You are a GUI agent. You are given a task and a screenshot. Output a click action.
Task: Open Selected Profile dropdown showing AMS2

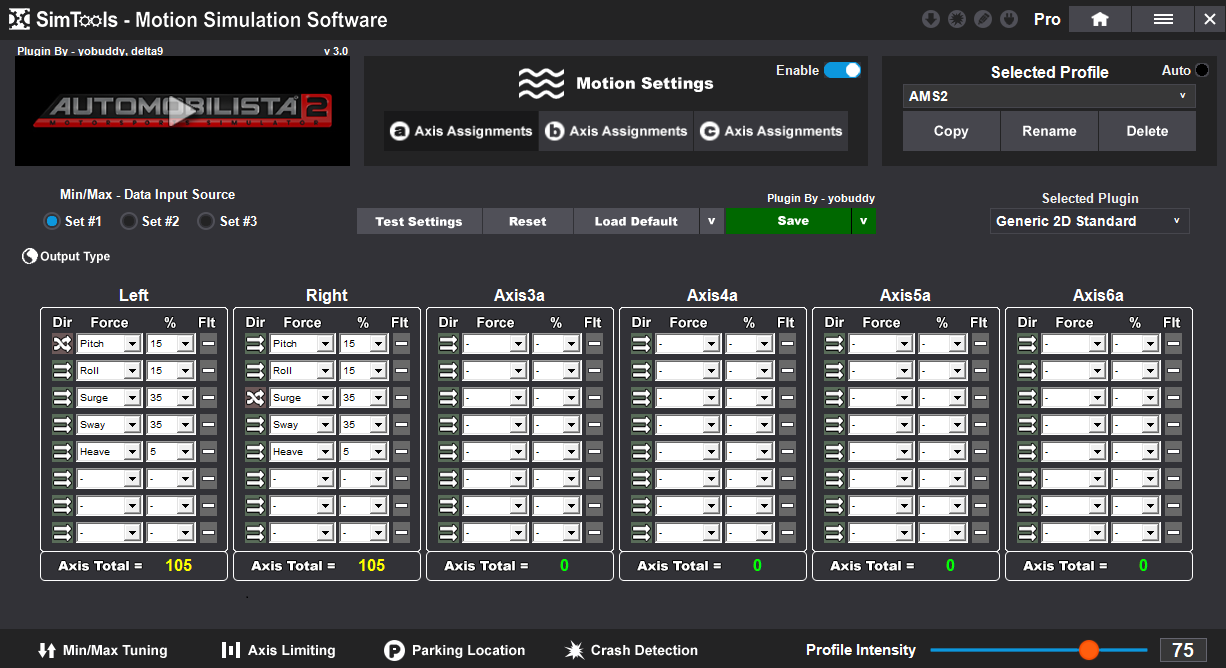[x=1049, y=97]
